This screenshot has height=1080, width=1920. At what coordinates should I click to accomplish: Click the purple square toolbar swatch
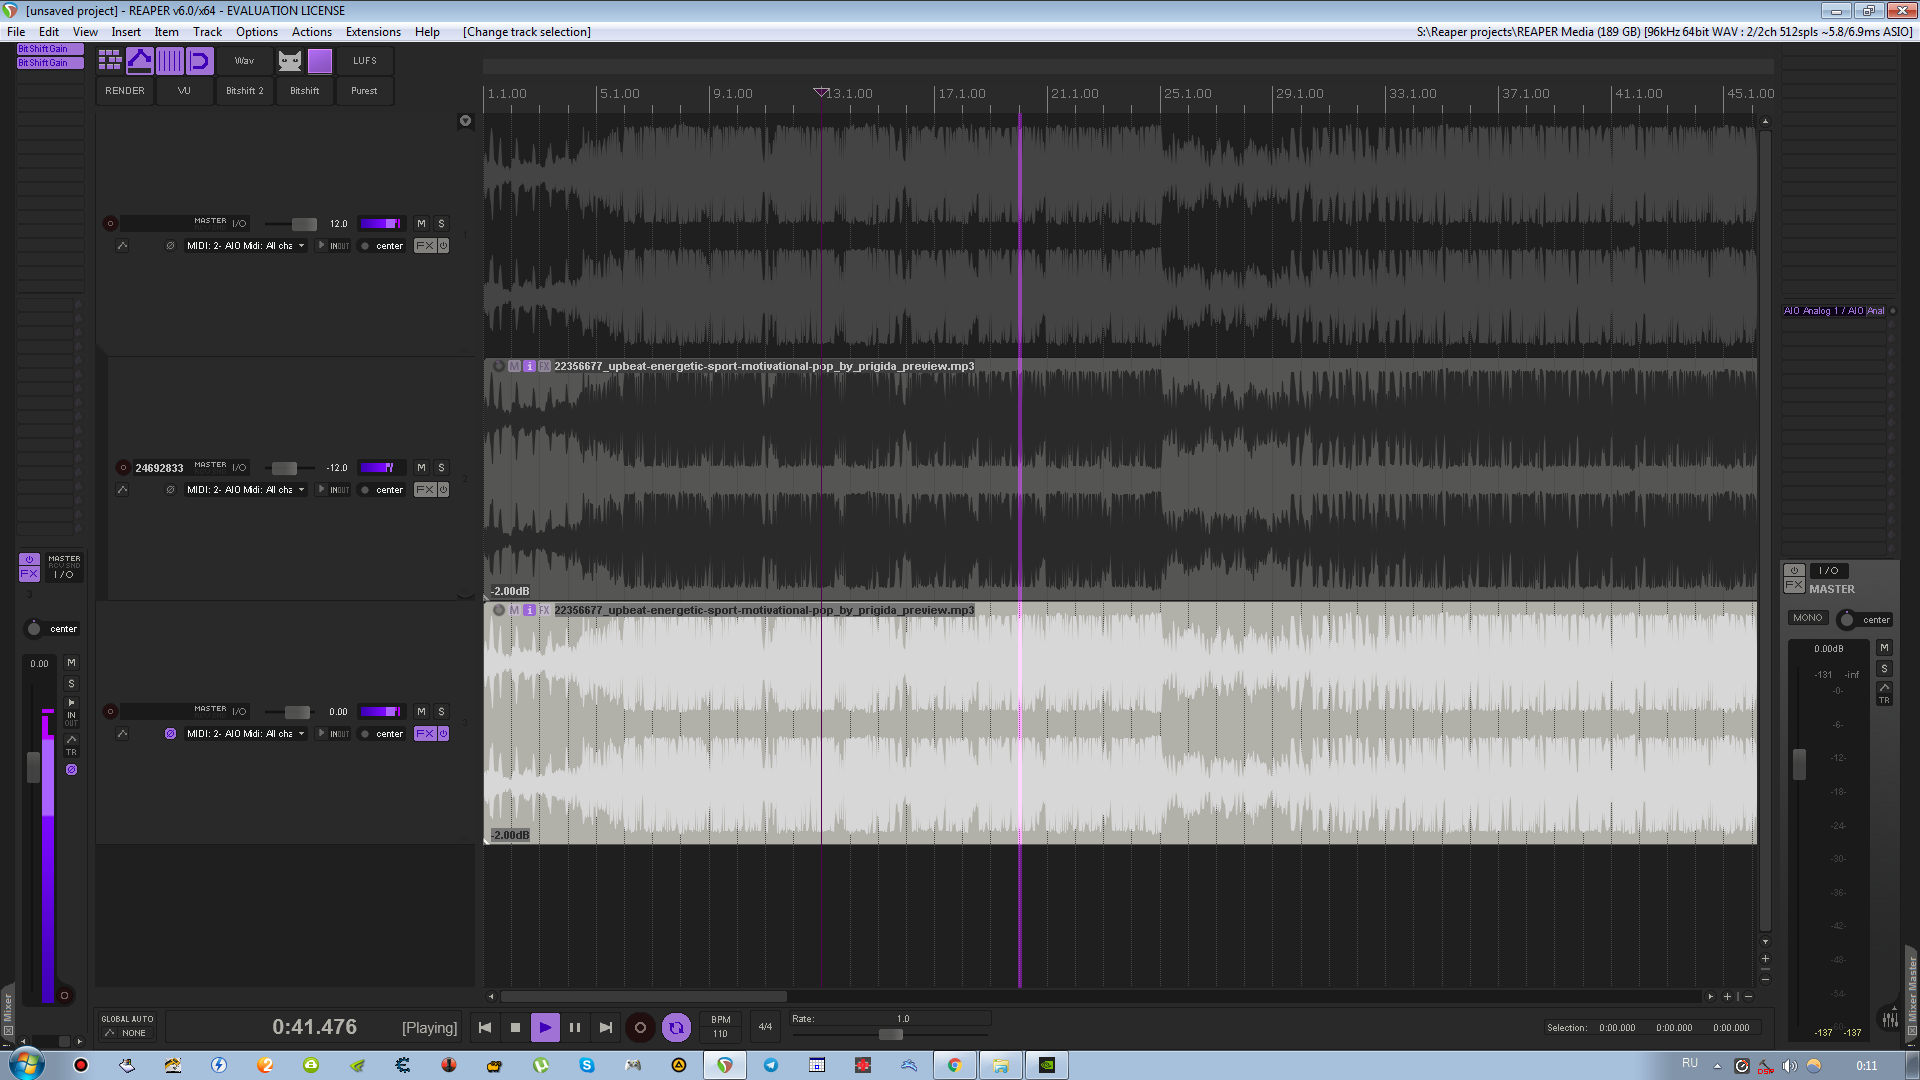(x=320, y=61)
